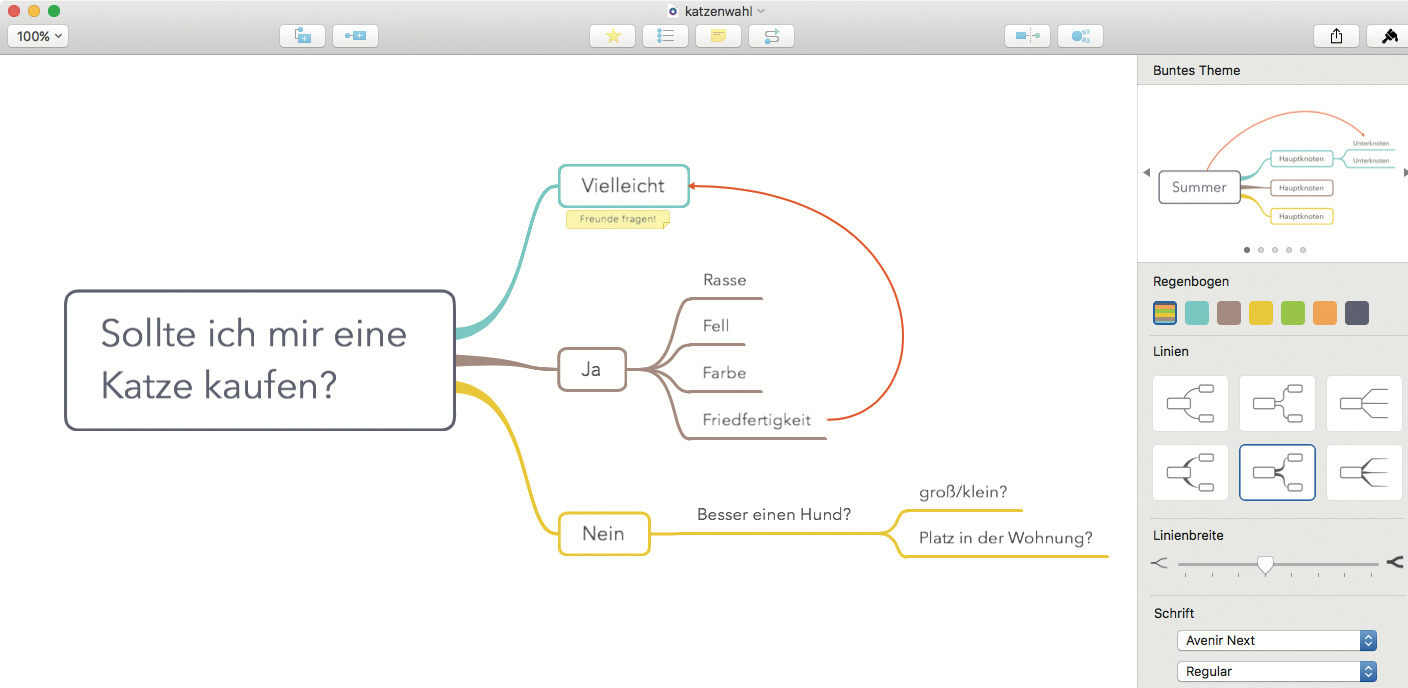Image resolution: width=1408 pixels, height=688 pixels.
Task: Select the bottom-right line style under Linien
Action: 1364,472
